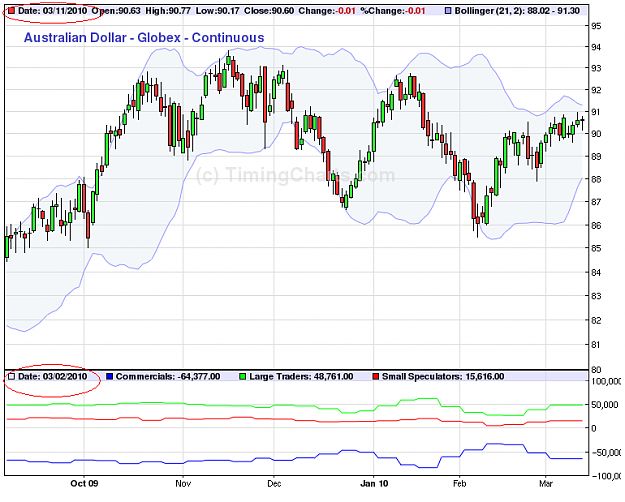
Task: Click the green Large Traders legend square
Action: (x=242, y=376)
